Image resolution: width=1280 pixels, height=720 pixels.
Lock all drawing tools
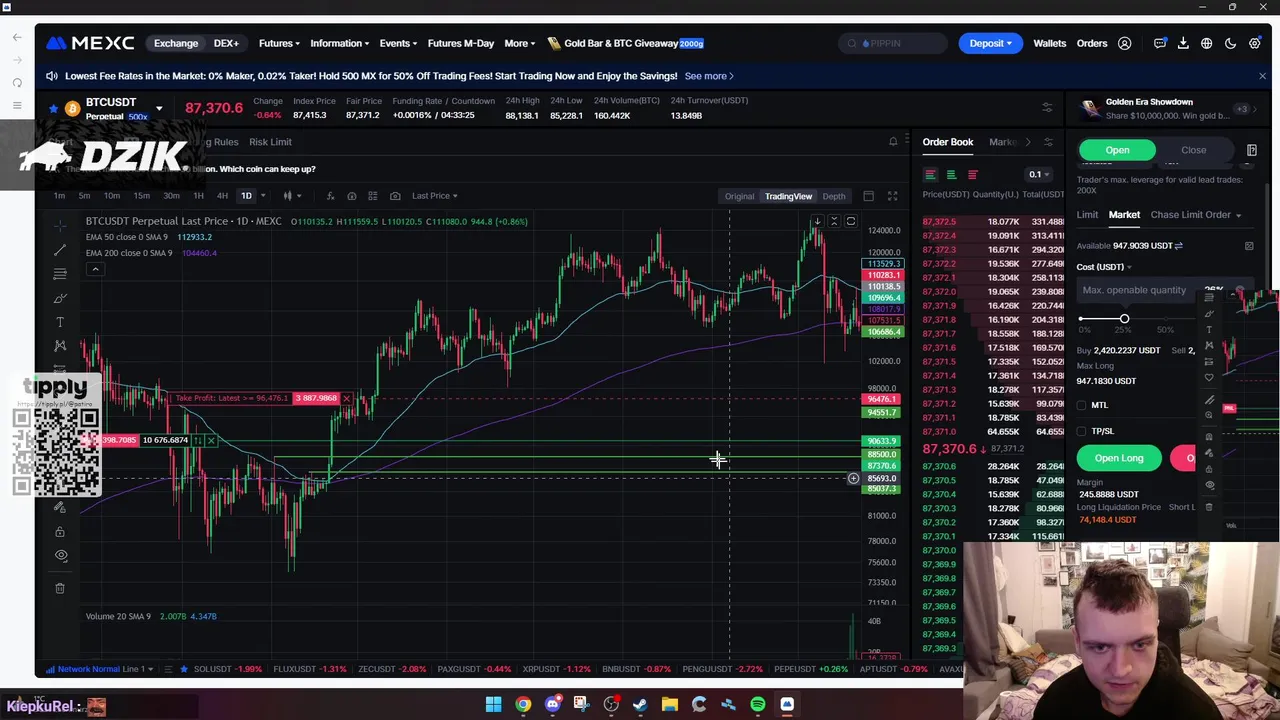click(60, 531)
